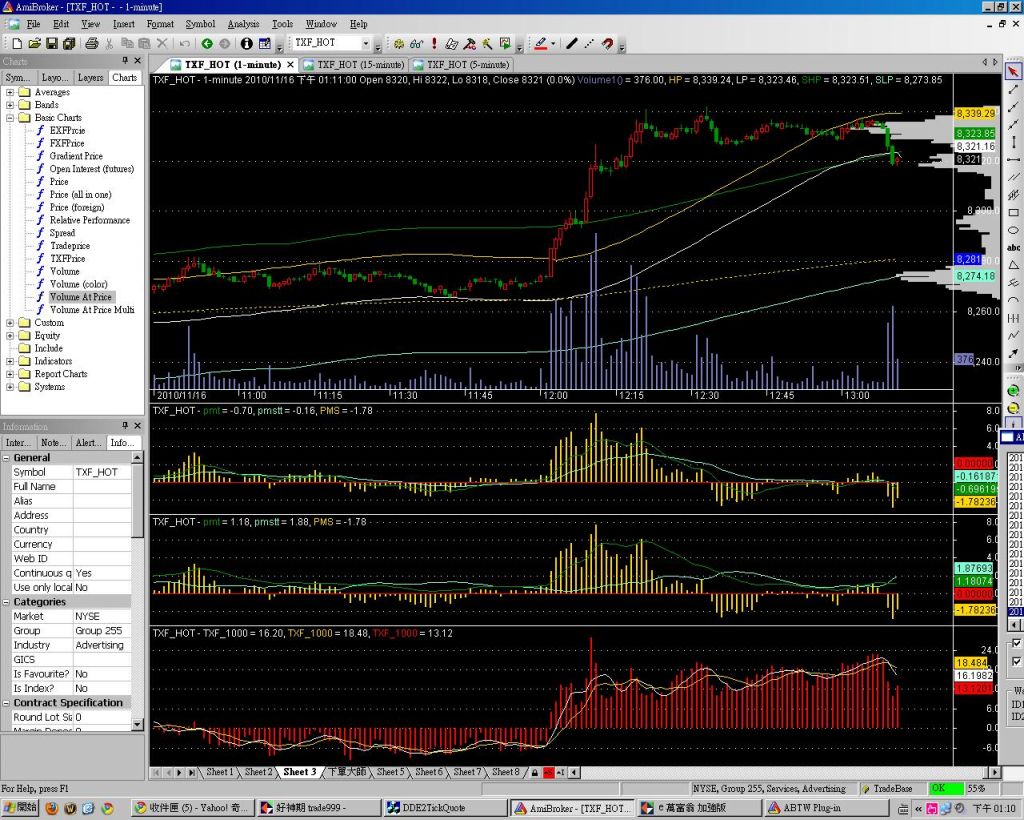Select the ellipse drawing tool

point(1013,230)
